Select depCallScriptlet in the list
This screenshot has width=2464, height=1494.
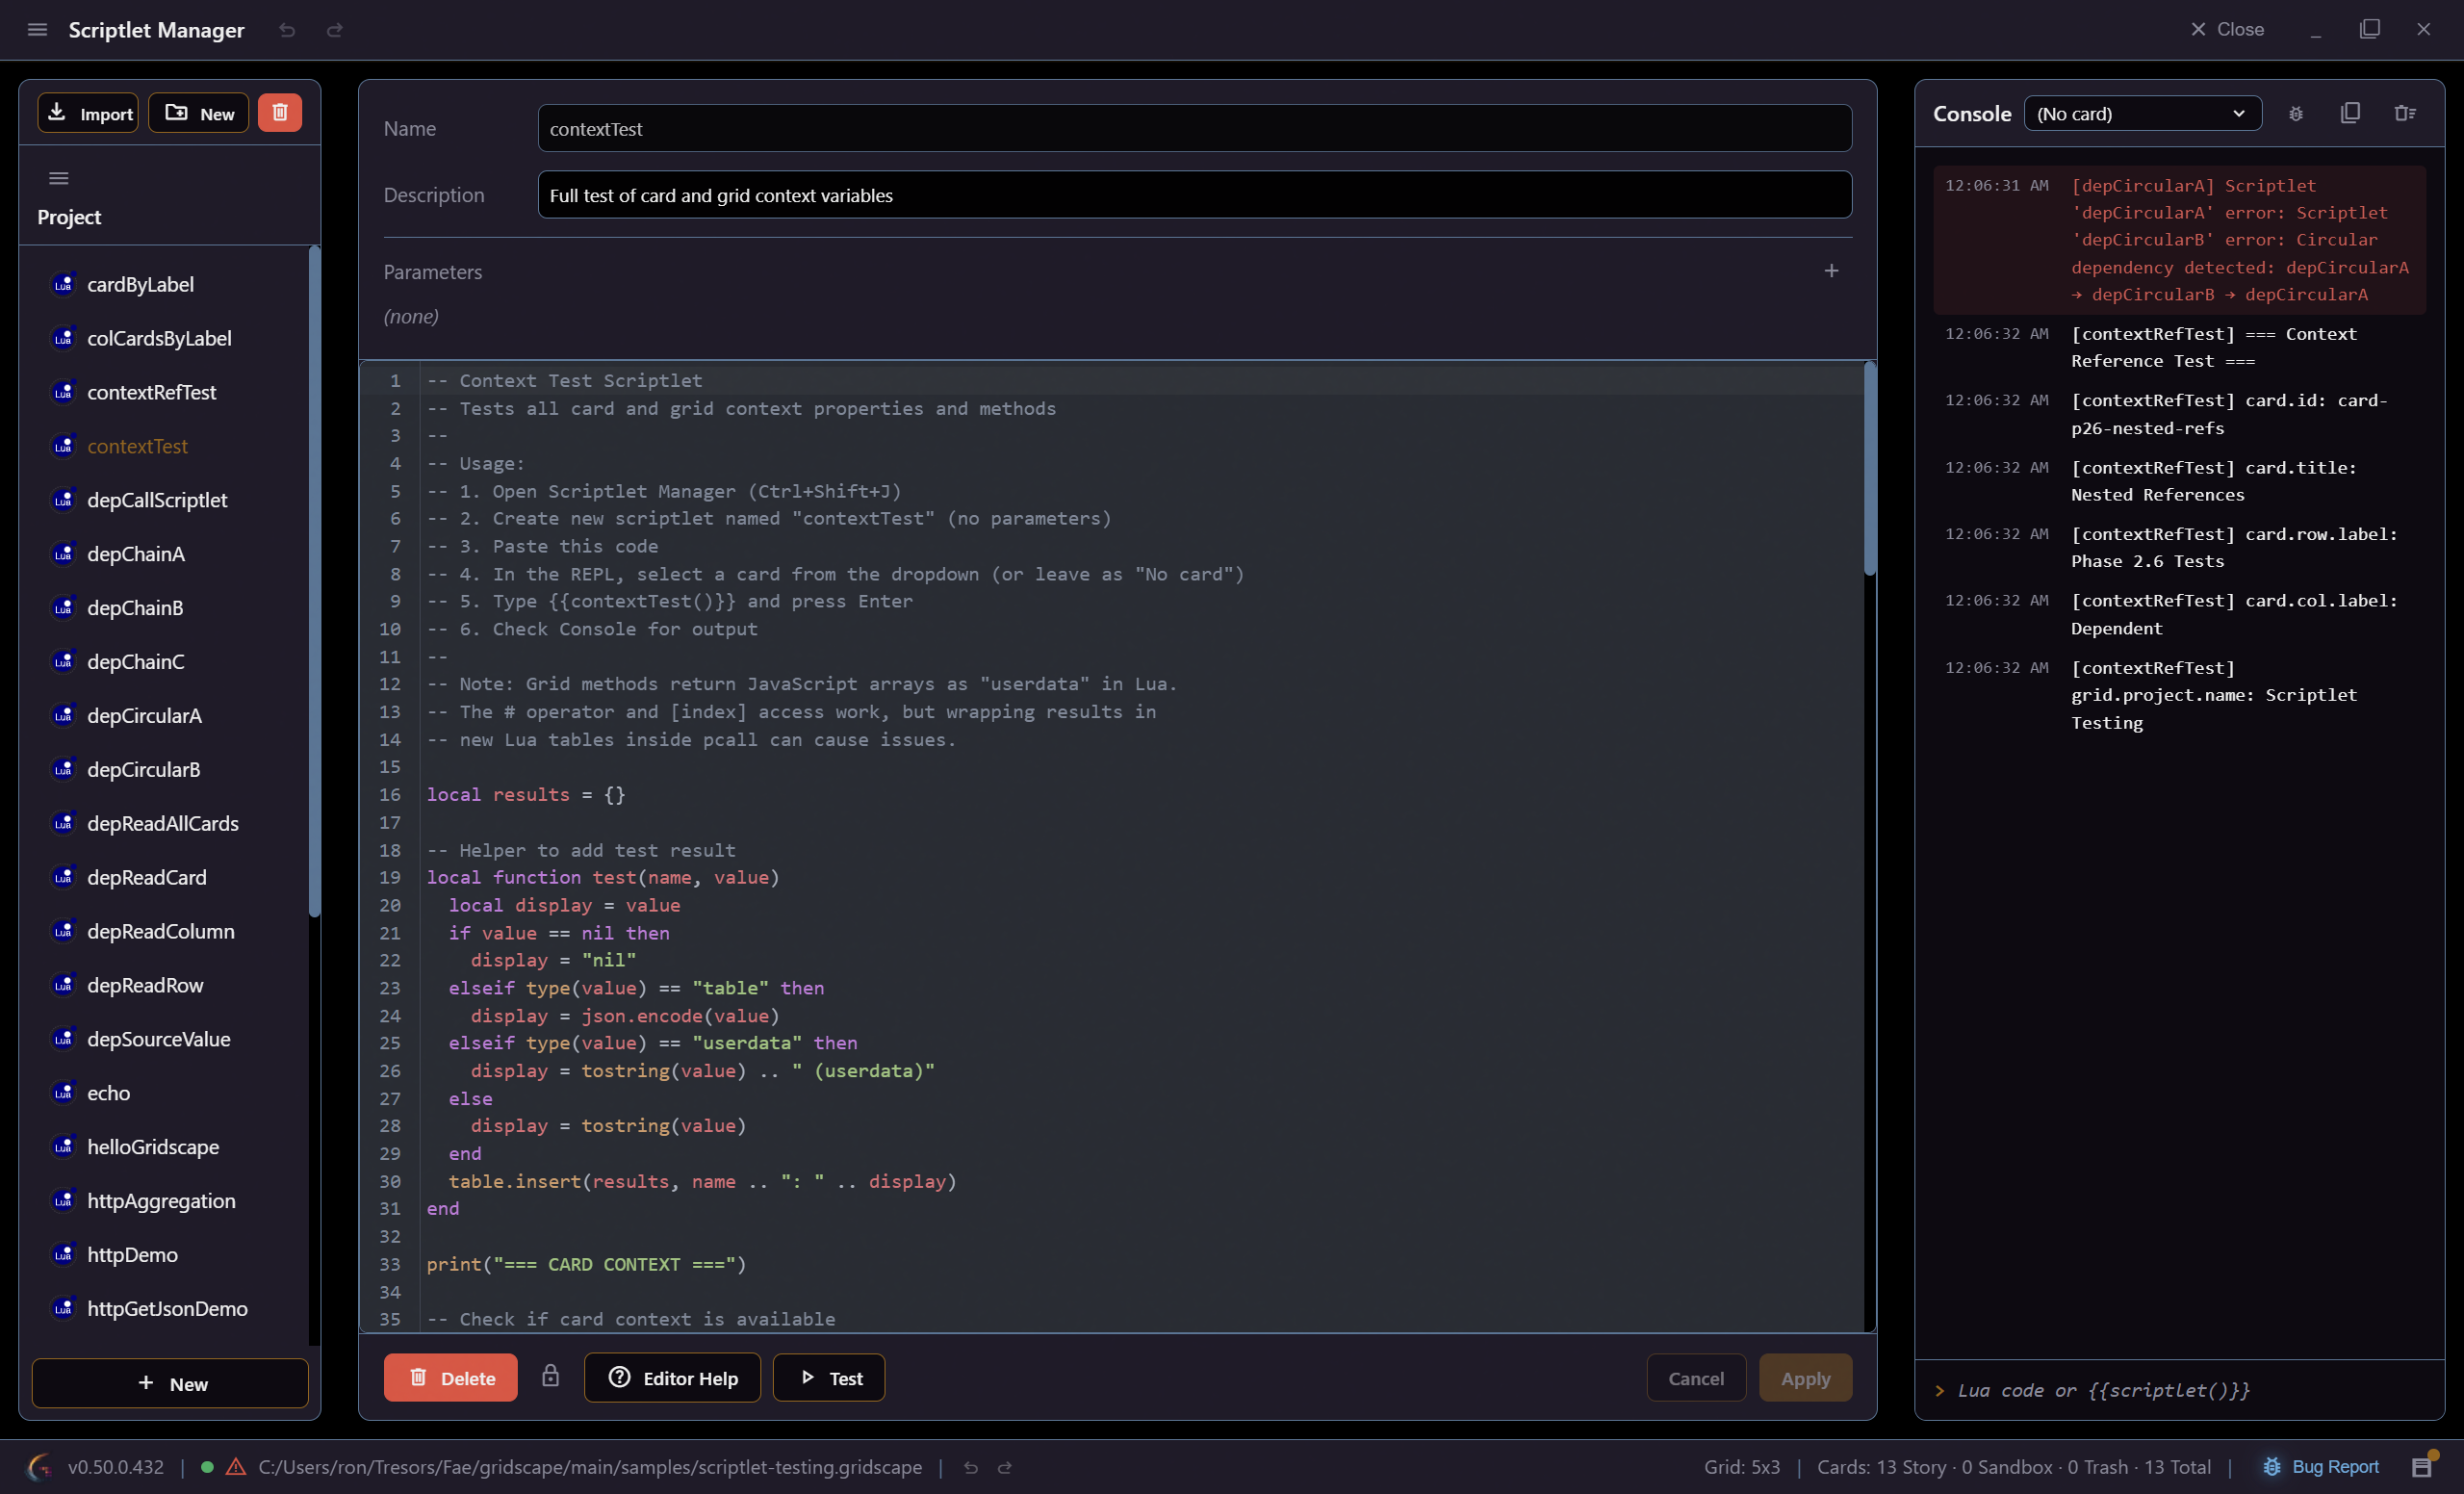(157, 500)
